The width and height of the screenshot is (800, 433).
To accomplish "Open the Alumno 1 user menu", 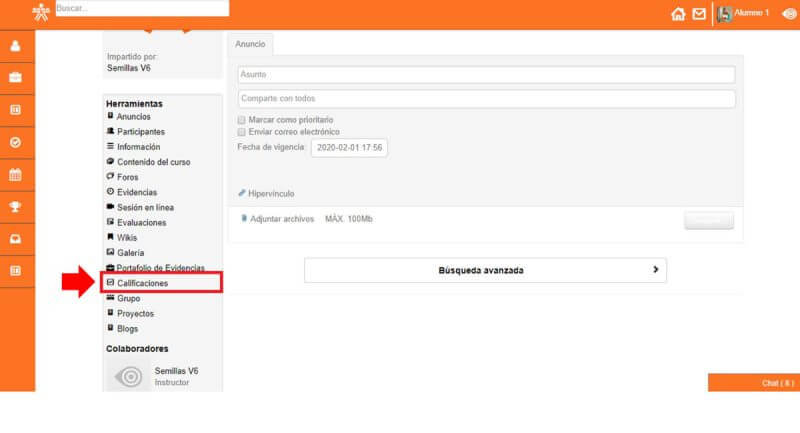I will click(x=743, y=14).
